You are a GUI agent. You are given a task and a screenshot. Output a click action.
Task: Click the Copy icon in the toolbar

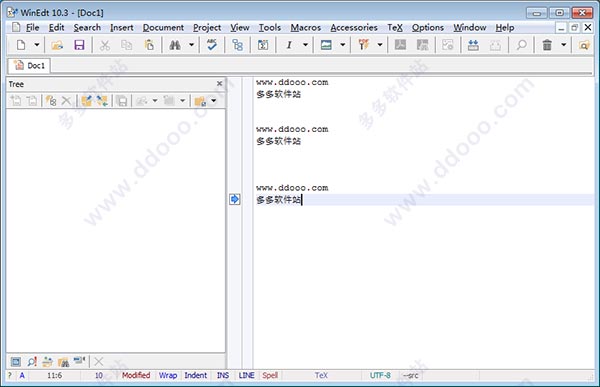tap(126, 45)
